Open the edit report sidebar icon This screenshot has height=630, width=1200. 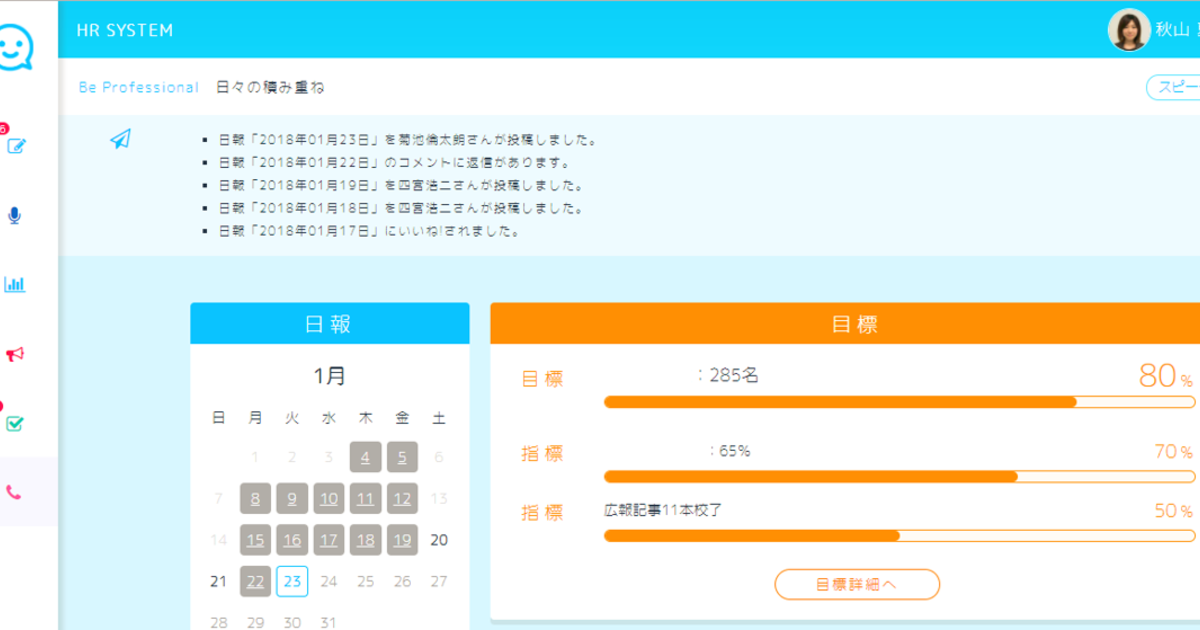point(15,146)
